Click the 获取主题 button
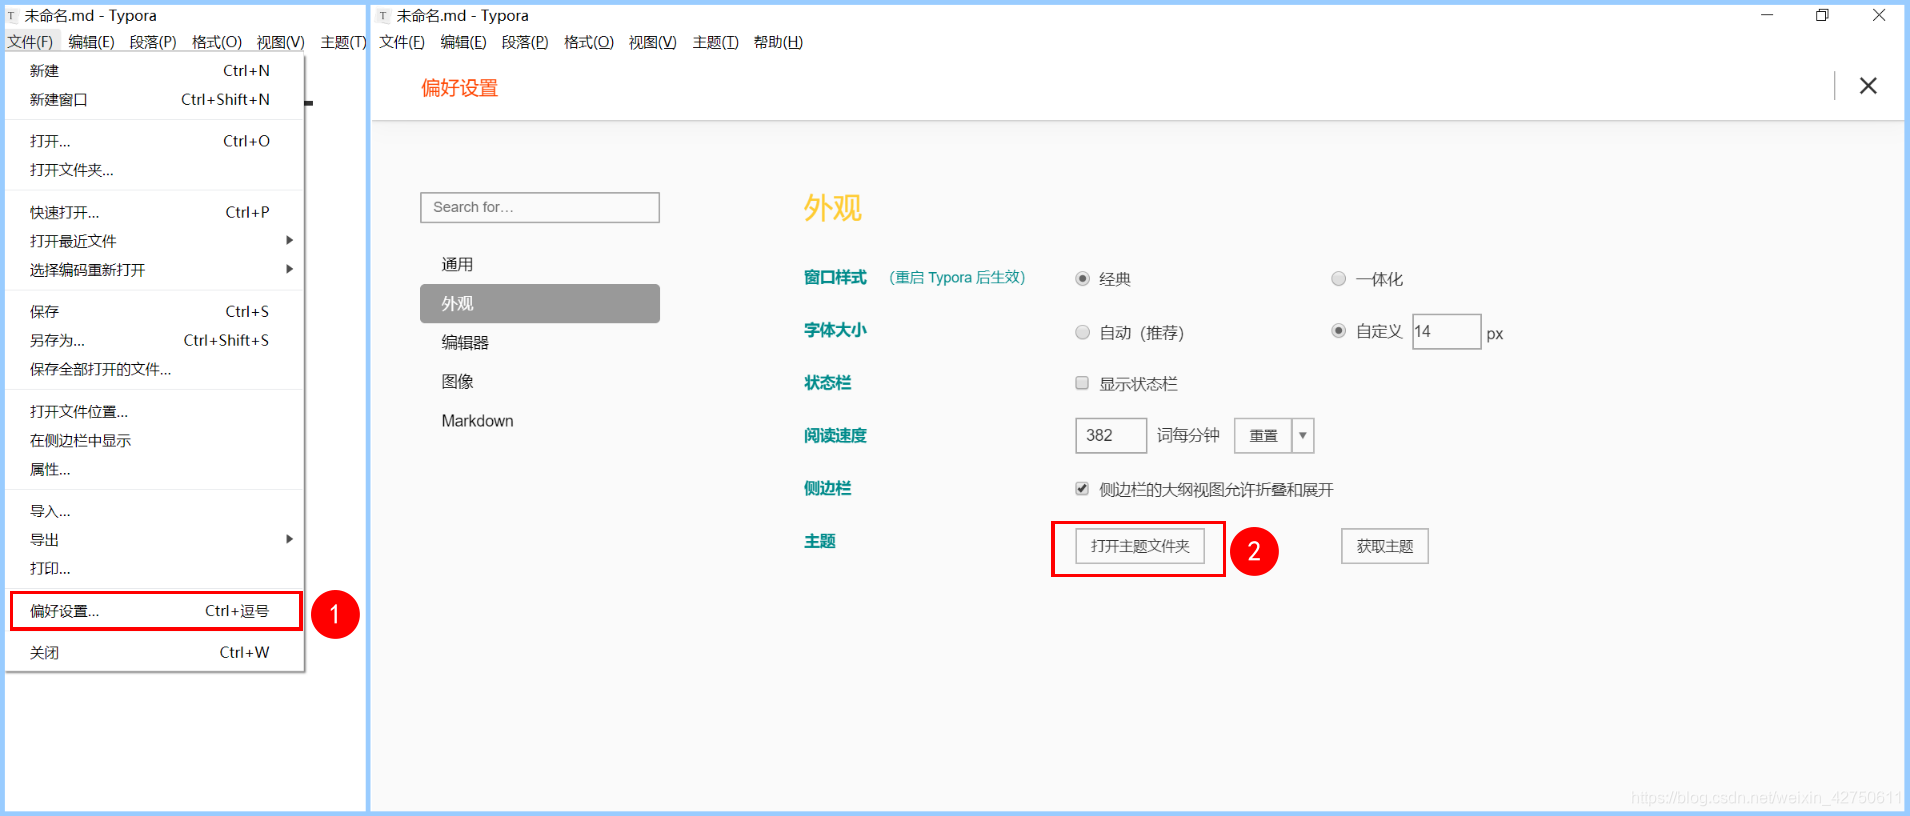 (x=1384, y=546)
